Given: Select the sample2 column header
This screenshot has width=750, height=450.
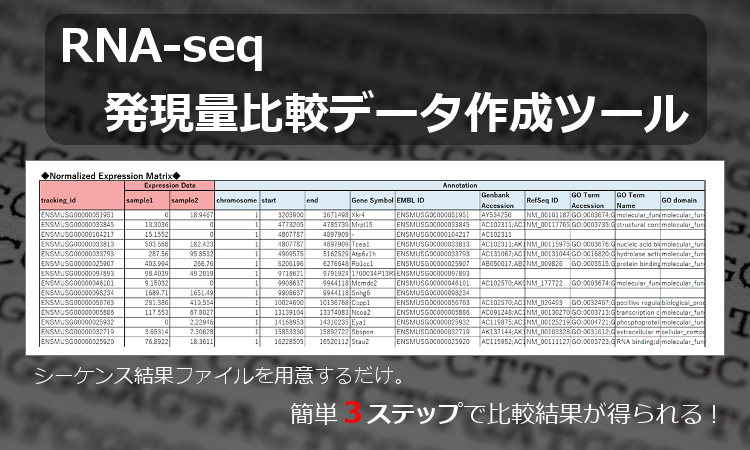Looking at the screenshot, I should click(x=186, y=200).
